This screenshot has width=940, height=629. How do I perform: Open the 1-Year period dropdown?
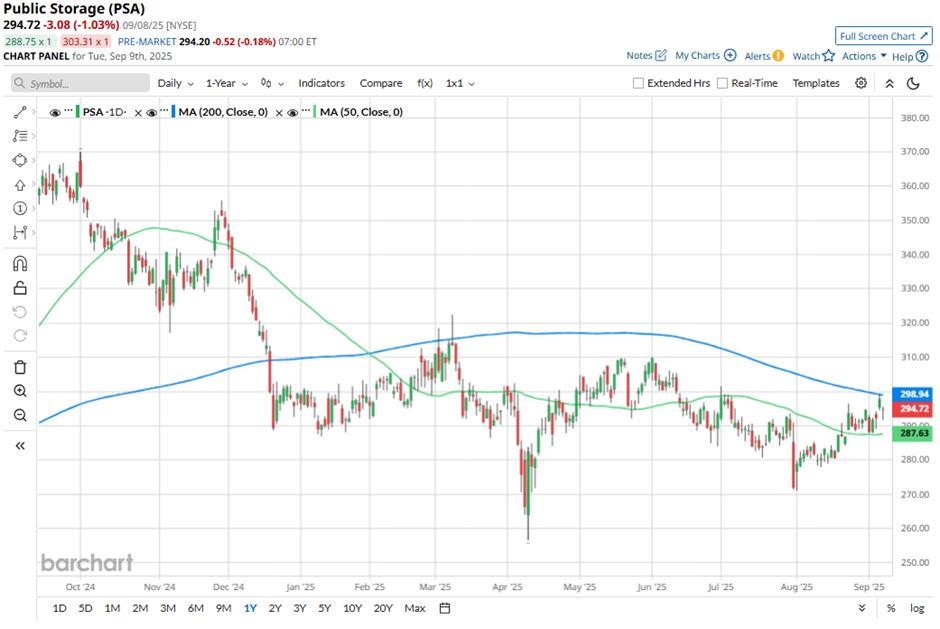coord(227,83)
